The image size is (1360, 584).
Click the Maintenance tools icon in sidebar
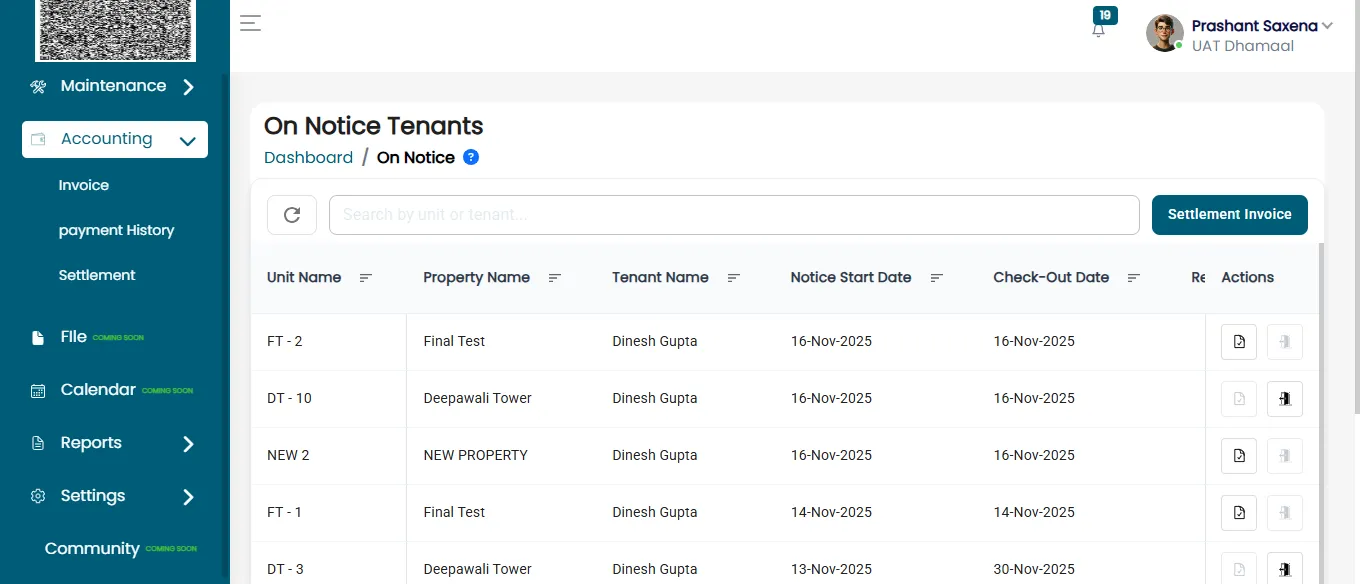(x=38, y=87)
